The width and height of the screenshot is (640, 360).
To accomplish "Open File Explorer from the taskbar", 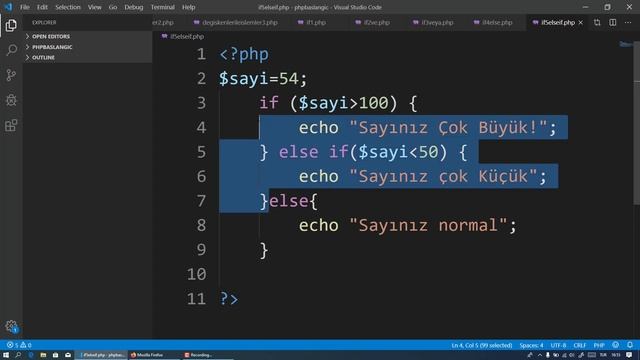I will coord(43,355).
